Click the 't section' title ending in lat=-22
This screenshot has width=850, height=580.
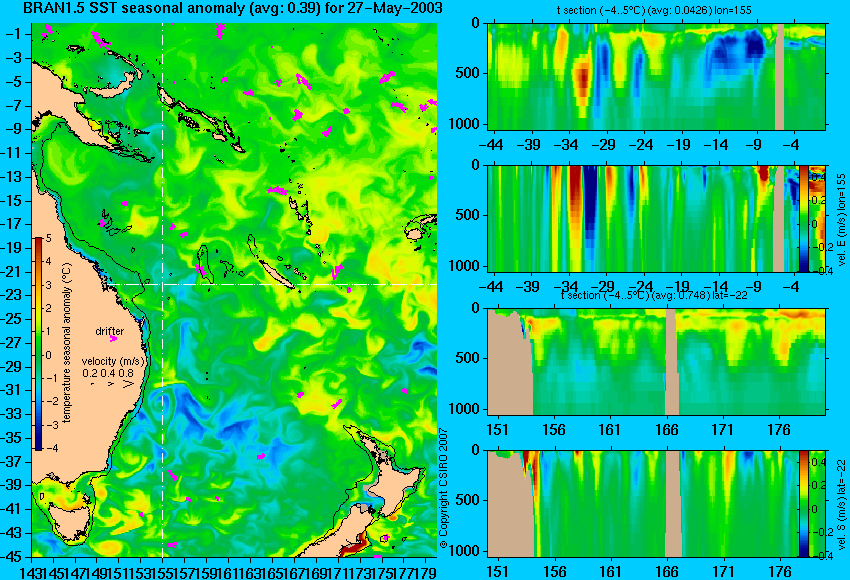click(654, 295)
